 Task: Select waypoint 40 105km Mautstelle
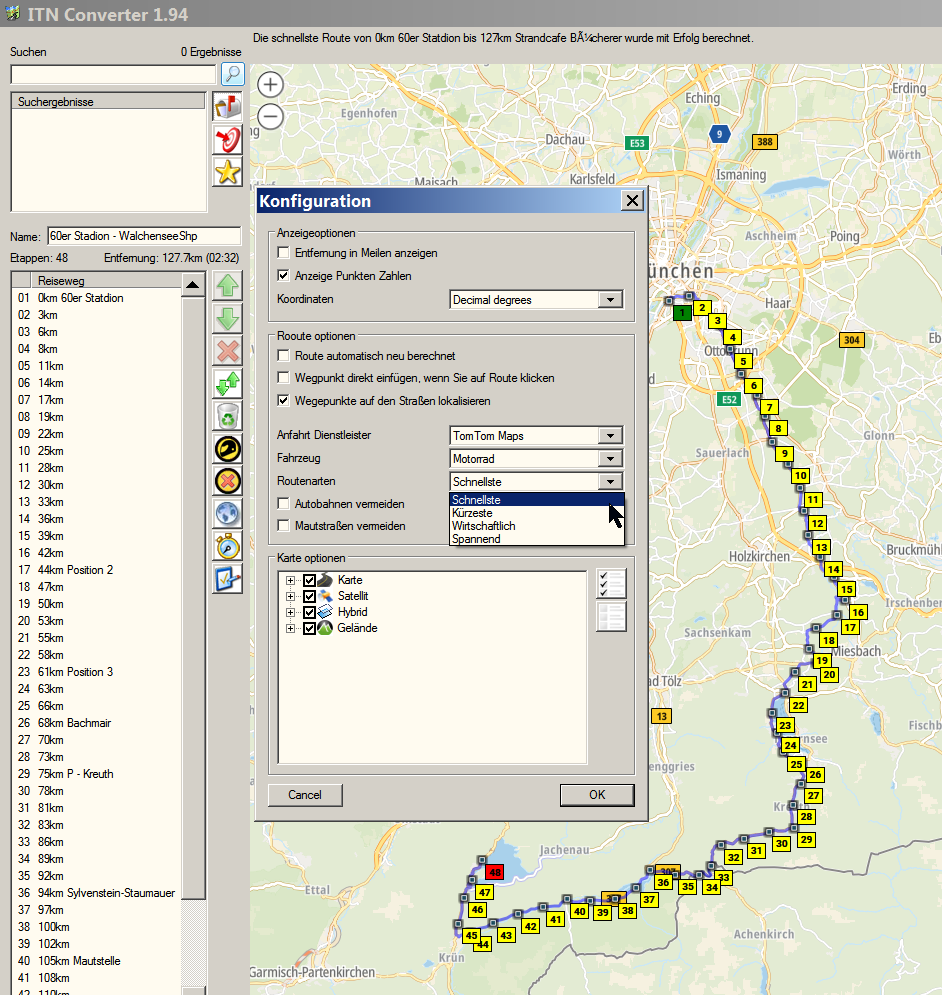[x=96, y=961]
